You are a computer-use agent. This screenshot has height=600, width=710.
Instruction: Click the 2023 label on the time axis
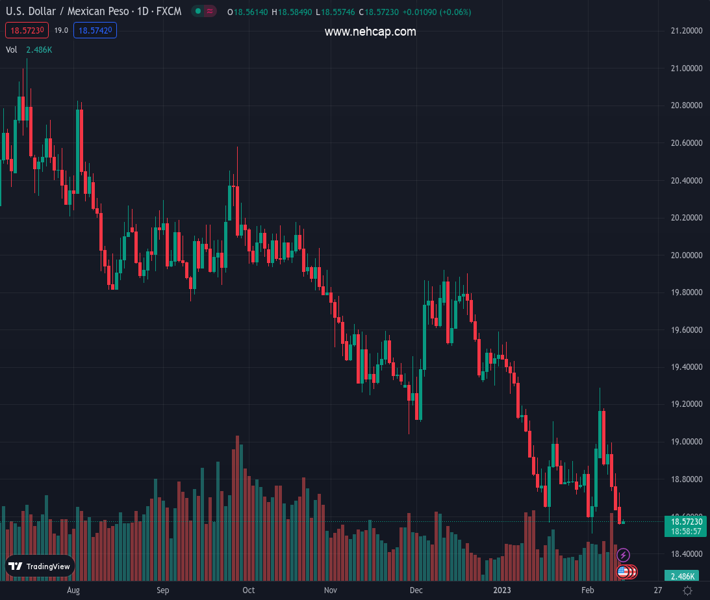(x=502, y=590)
